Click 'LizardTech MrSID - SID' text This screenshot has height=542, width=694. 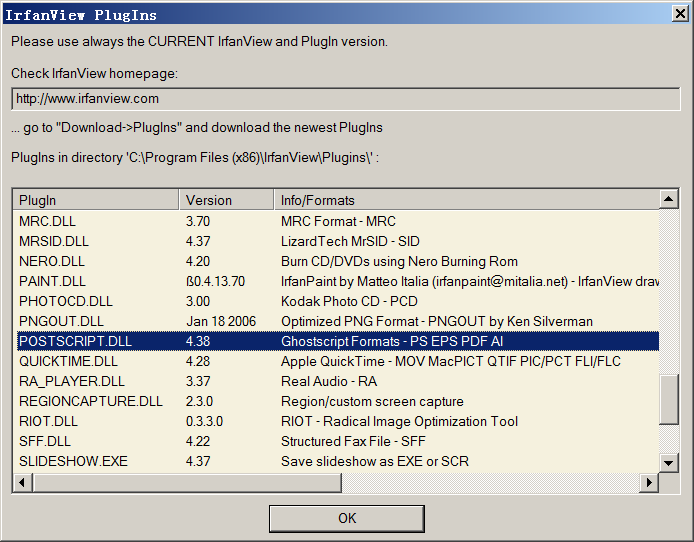[x=350, y=241]
